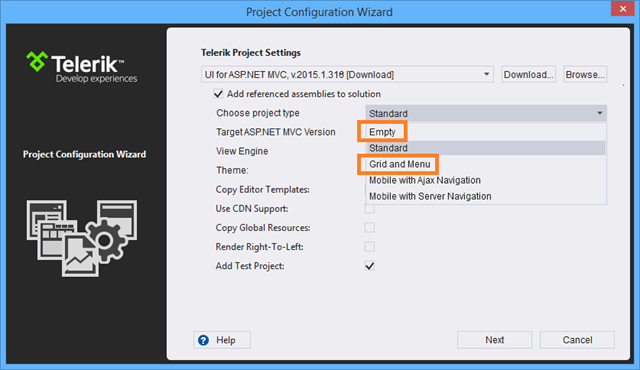Toggle Add referenced assemblies to solution checkbox
640x370 pixels.
218,94
